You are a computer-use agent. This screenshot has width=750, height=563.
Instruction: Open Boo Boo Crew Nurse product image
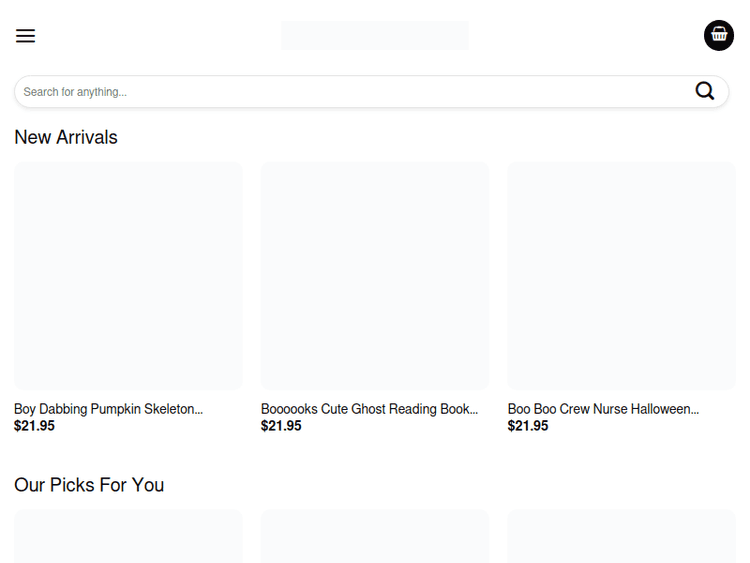pyautogui.click(x=621, y=275)
